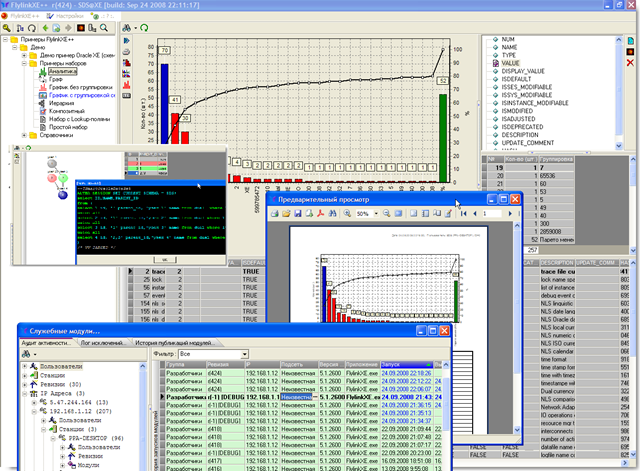
Task: Open the zoom percentage dropdown showing 50%
Action: pyautogui.click(x=376, y=213)
